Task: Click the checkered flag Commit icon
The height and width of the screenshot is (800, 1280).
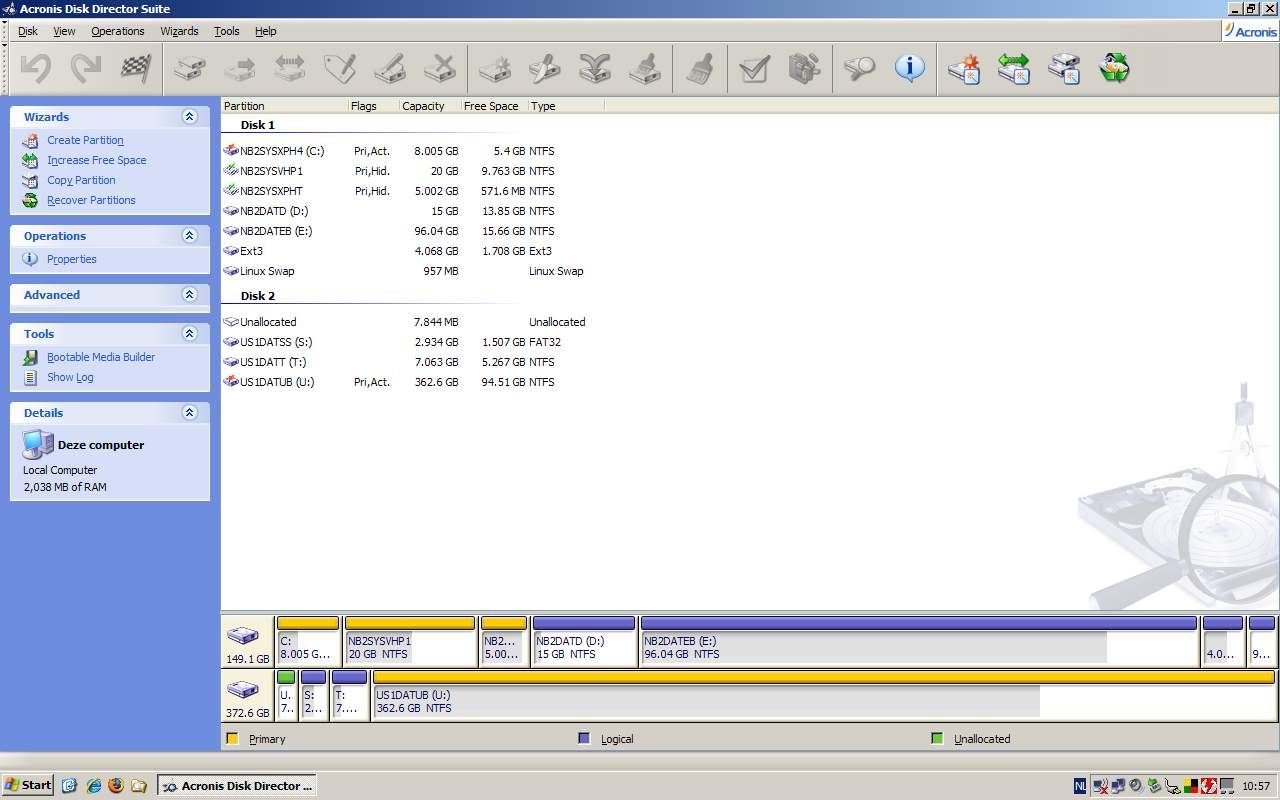Action: coord(136,68)
